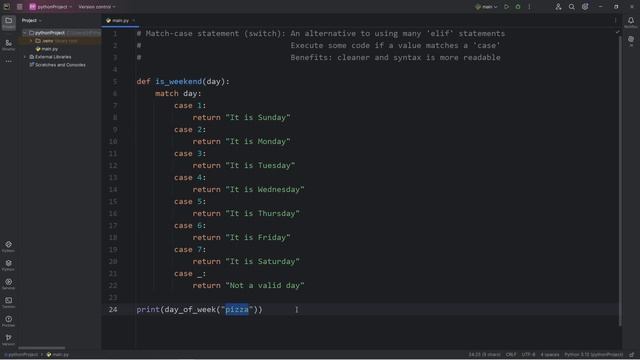This screenshot has width=640, height=360.
Task: Click the lock icon in status bar
Action: click(632, 355)
